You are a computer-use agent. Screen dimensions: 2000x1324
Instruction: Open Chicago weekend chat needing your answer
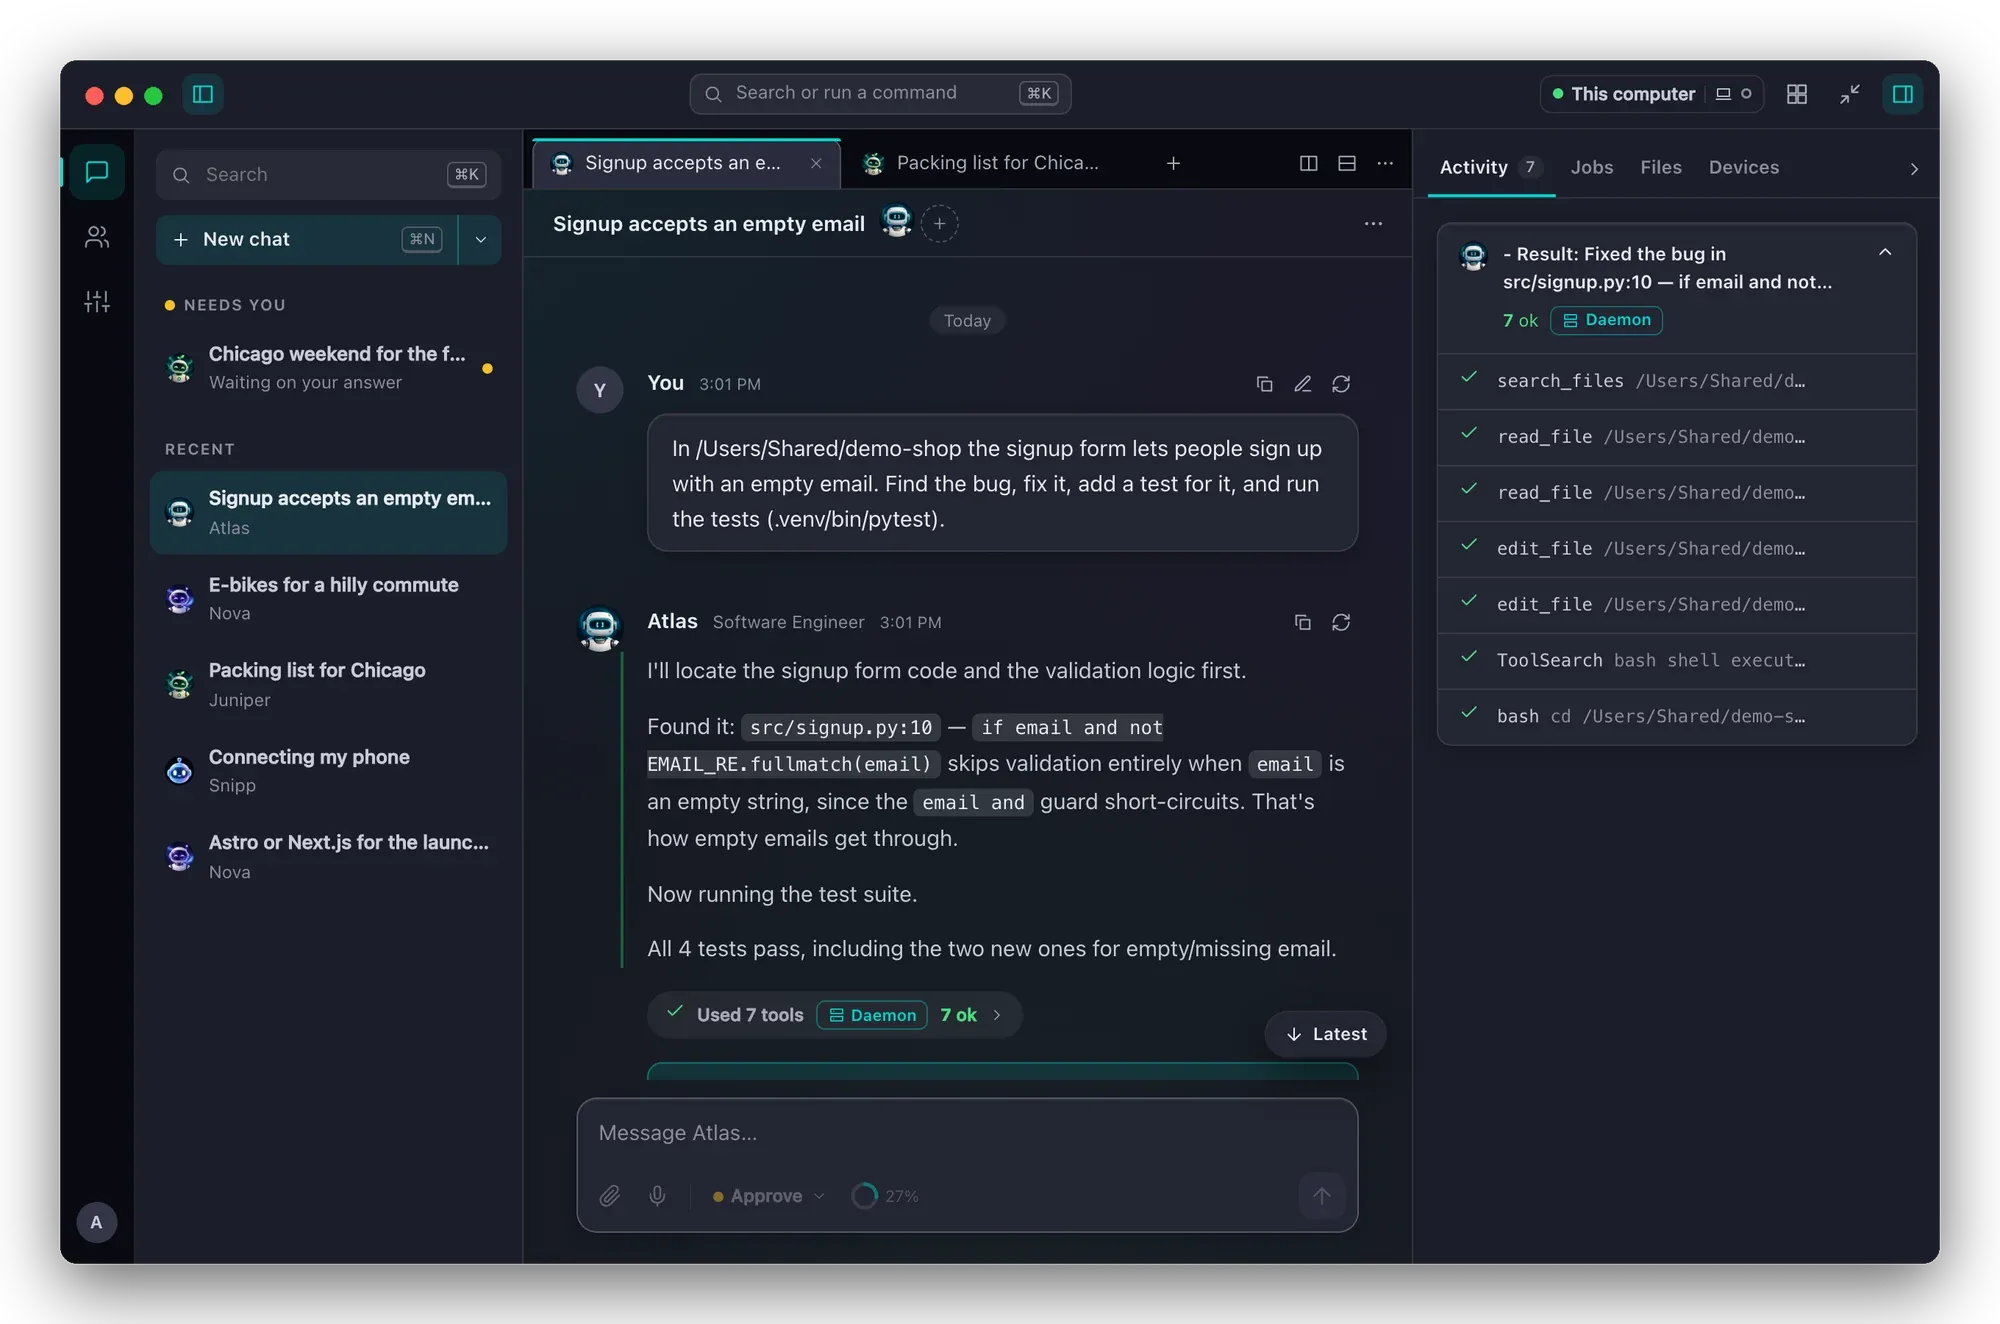(329, 368)
